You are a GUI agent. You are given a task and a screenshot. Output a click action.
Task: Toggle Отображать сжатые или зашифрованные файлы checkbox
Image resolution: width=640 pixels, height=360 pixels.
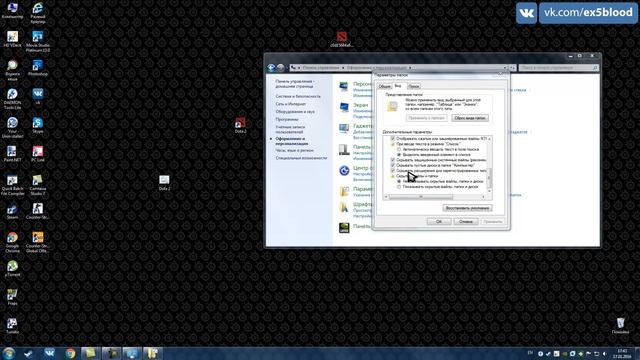click(x=393, y=139)
